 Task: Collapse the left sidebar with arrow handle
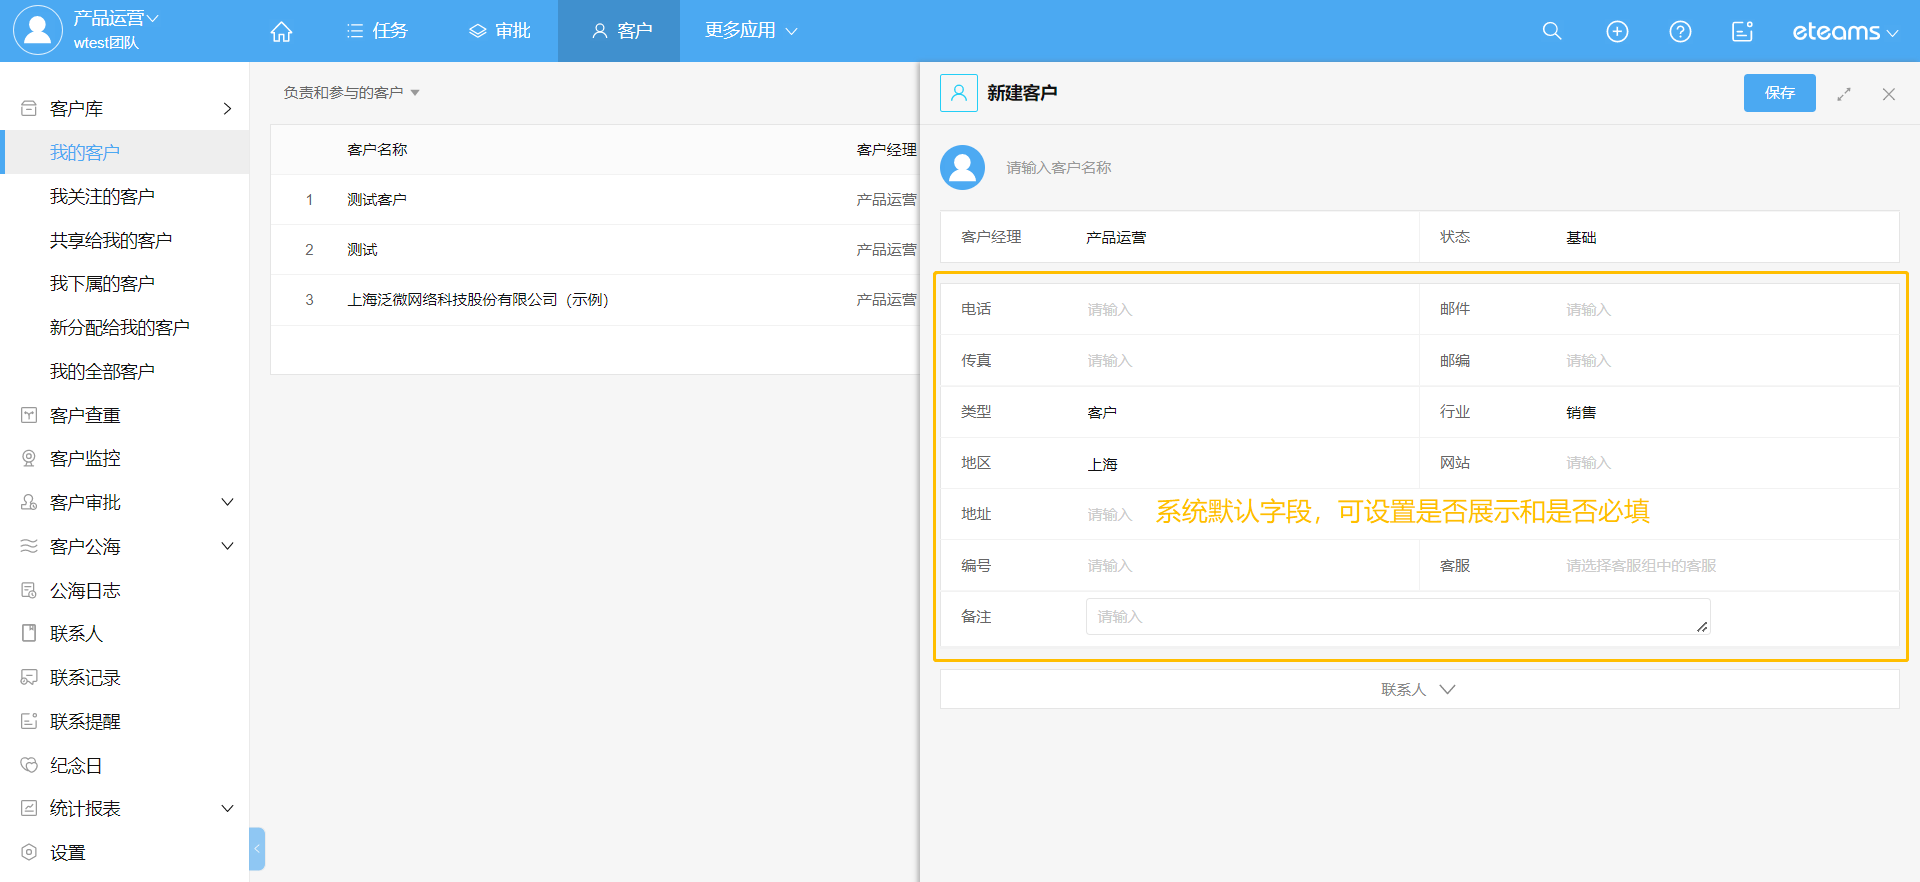pos(257,849)
